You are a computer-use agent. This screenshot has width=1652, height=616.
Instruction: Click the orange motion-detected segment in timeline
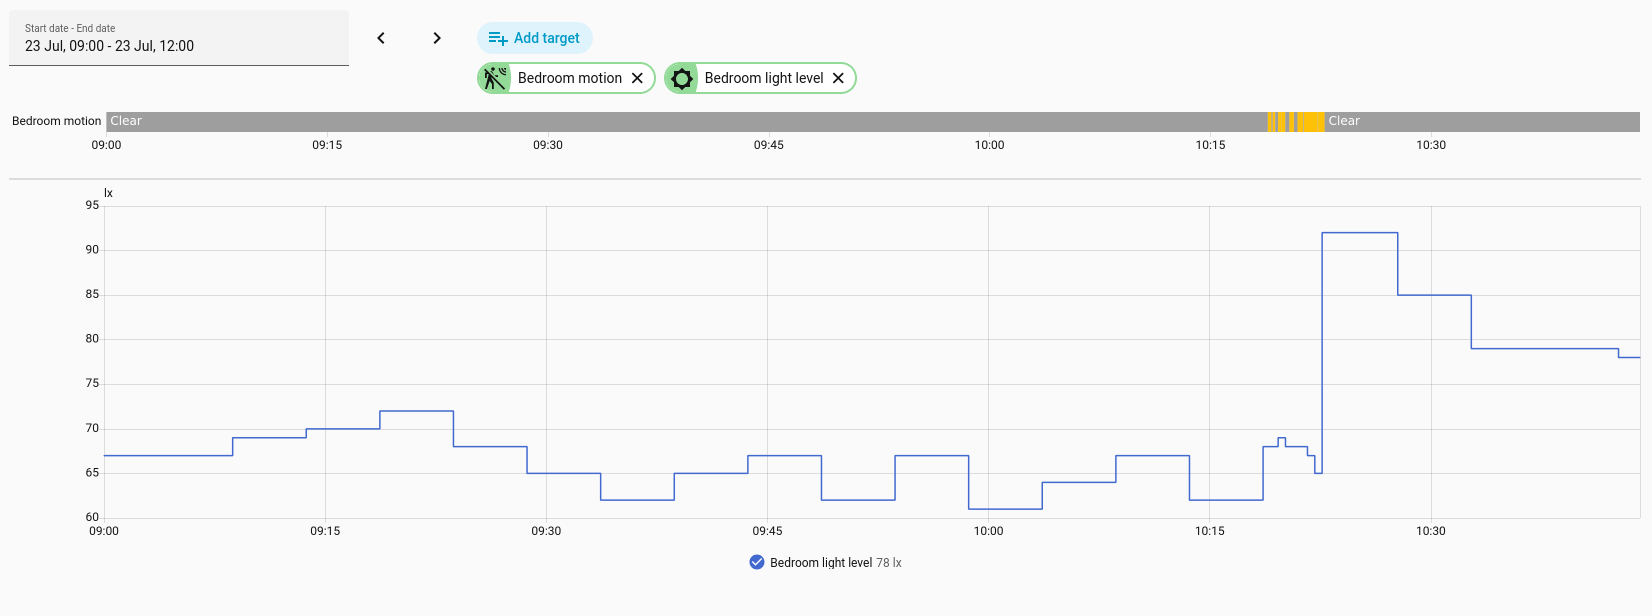1311,121
